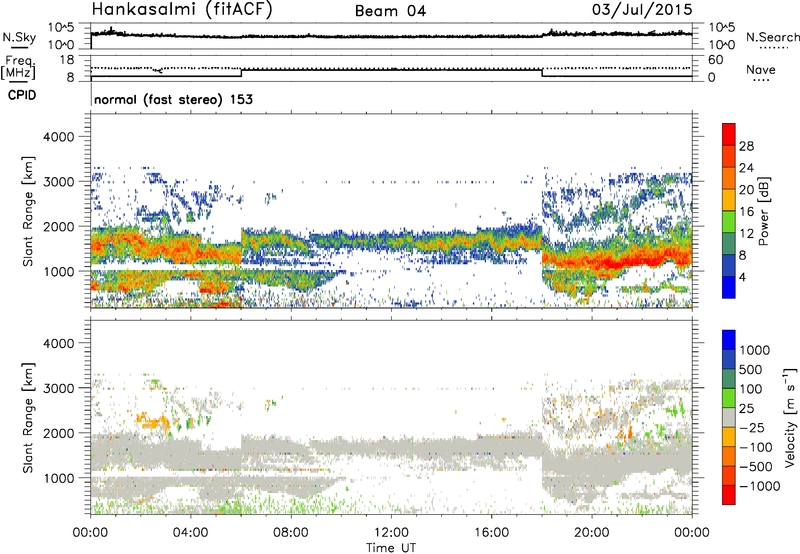Click the -500 value on the velocity color bar
This screenshot has width=800, height=554.
click(x=756, y=467)
